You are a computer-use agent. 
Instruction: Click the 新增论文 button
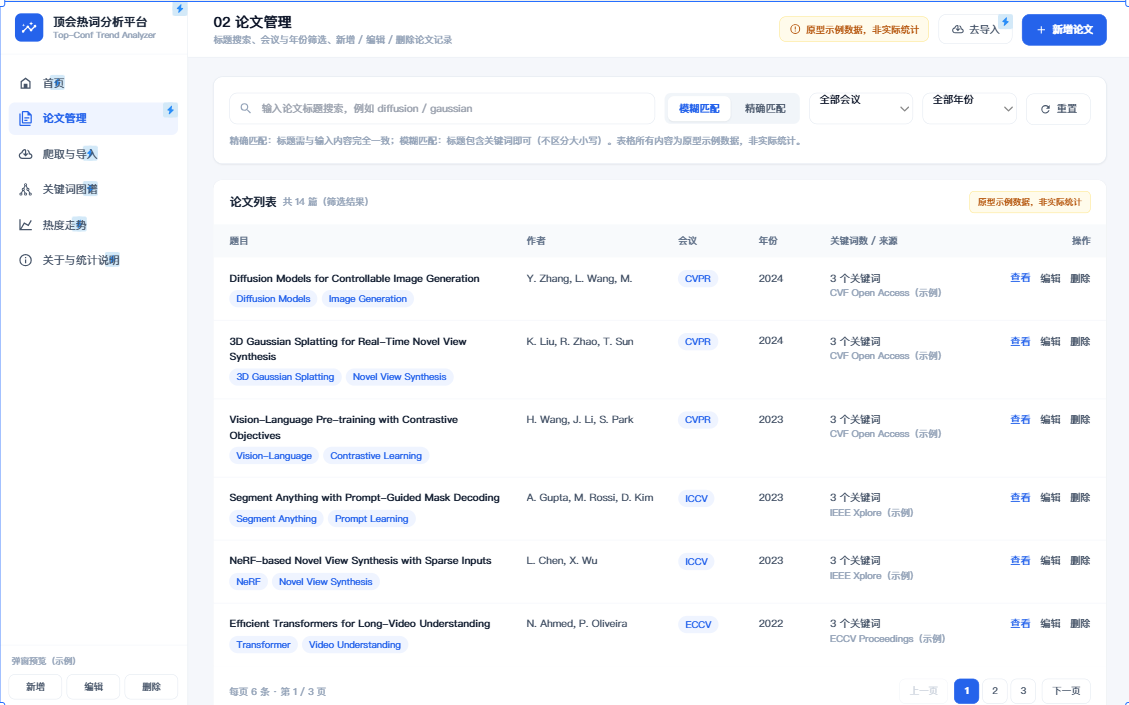point(1064,30)
